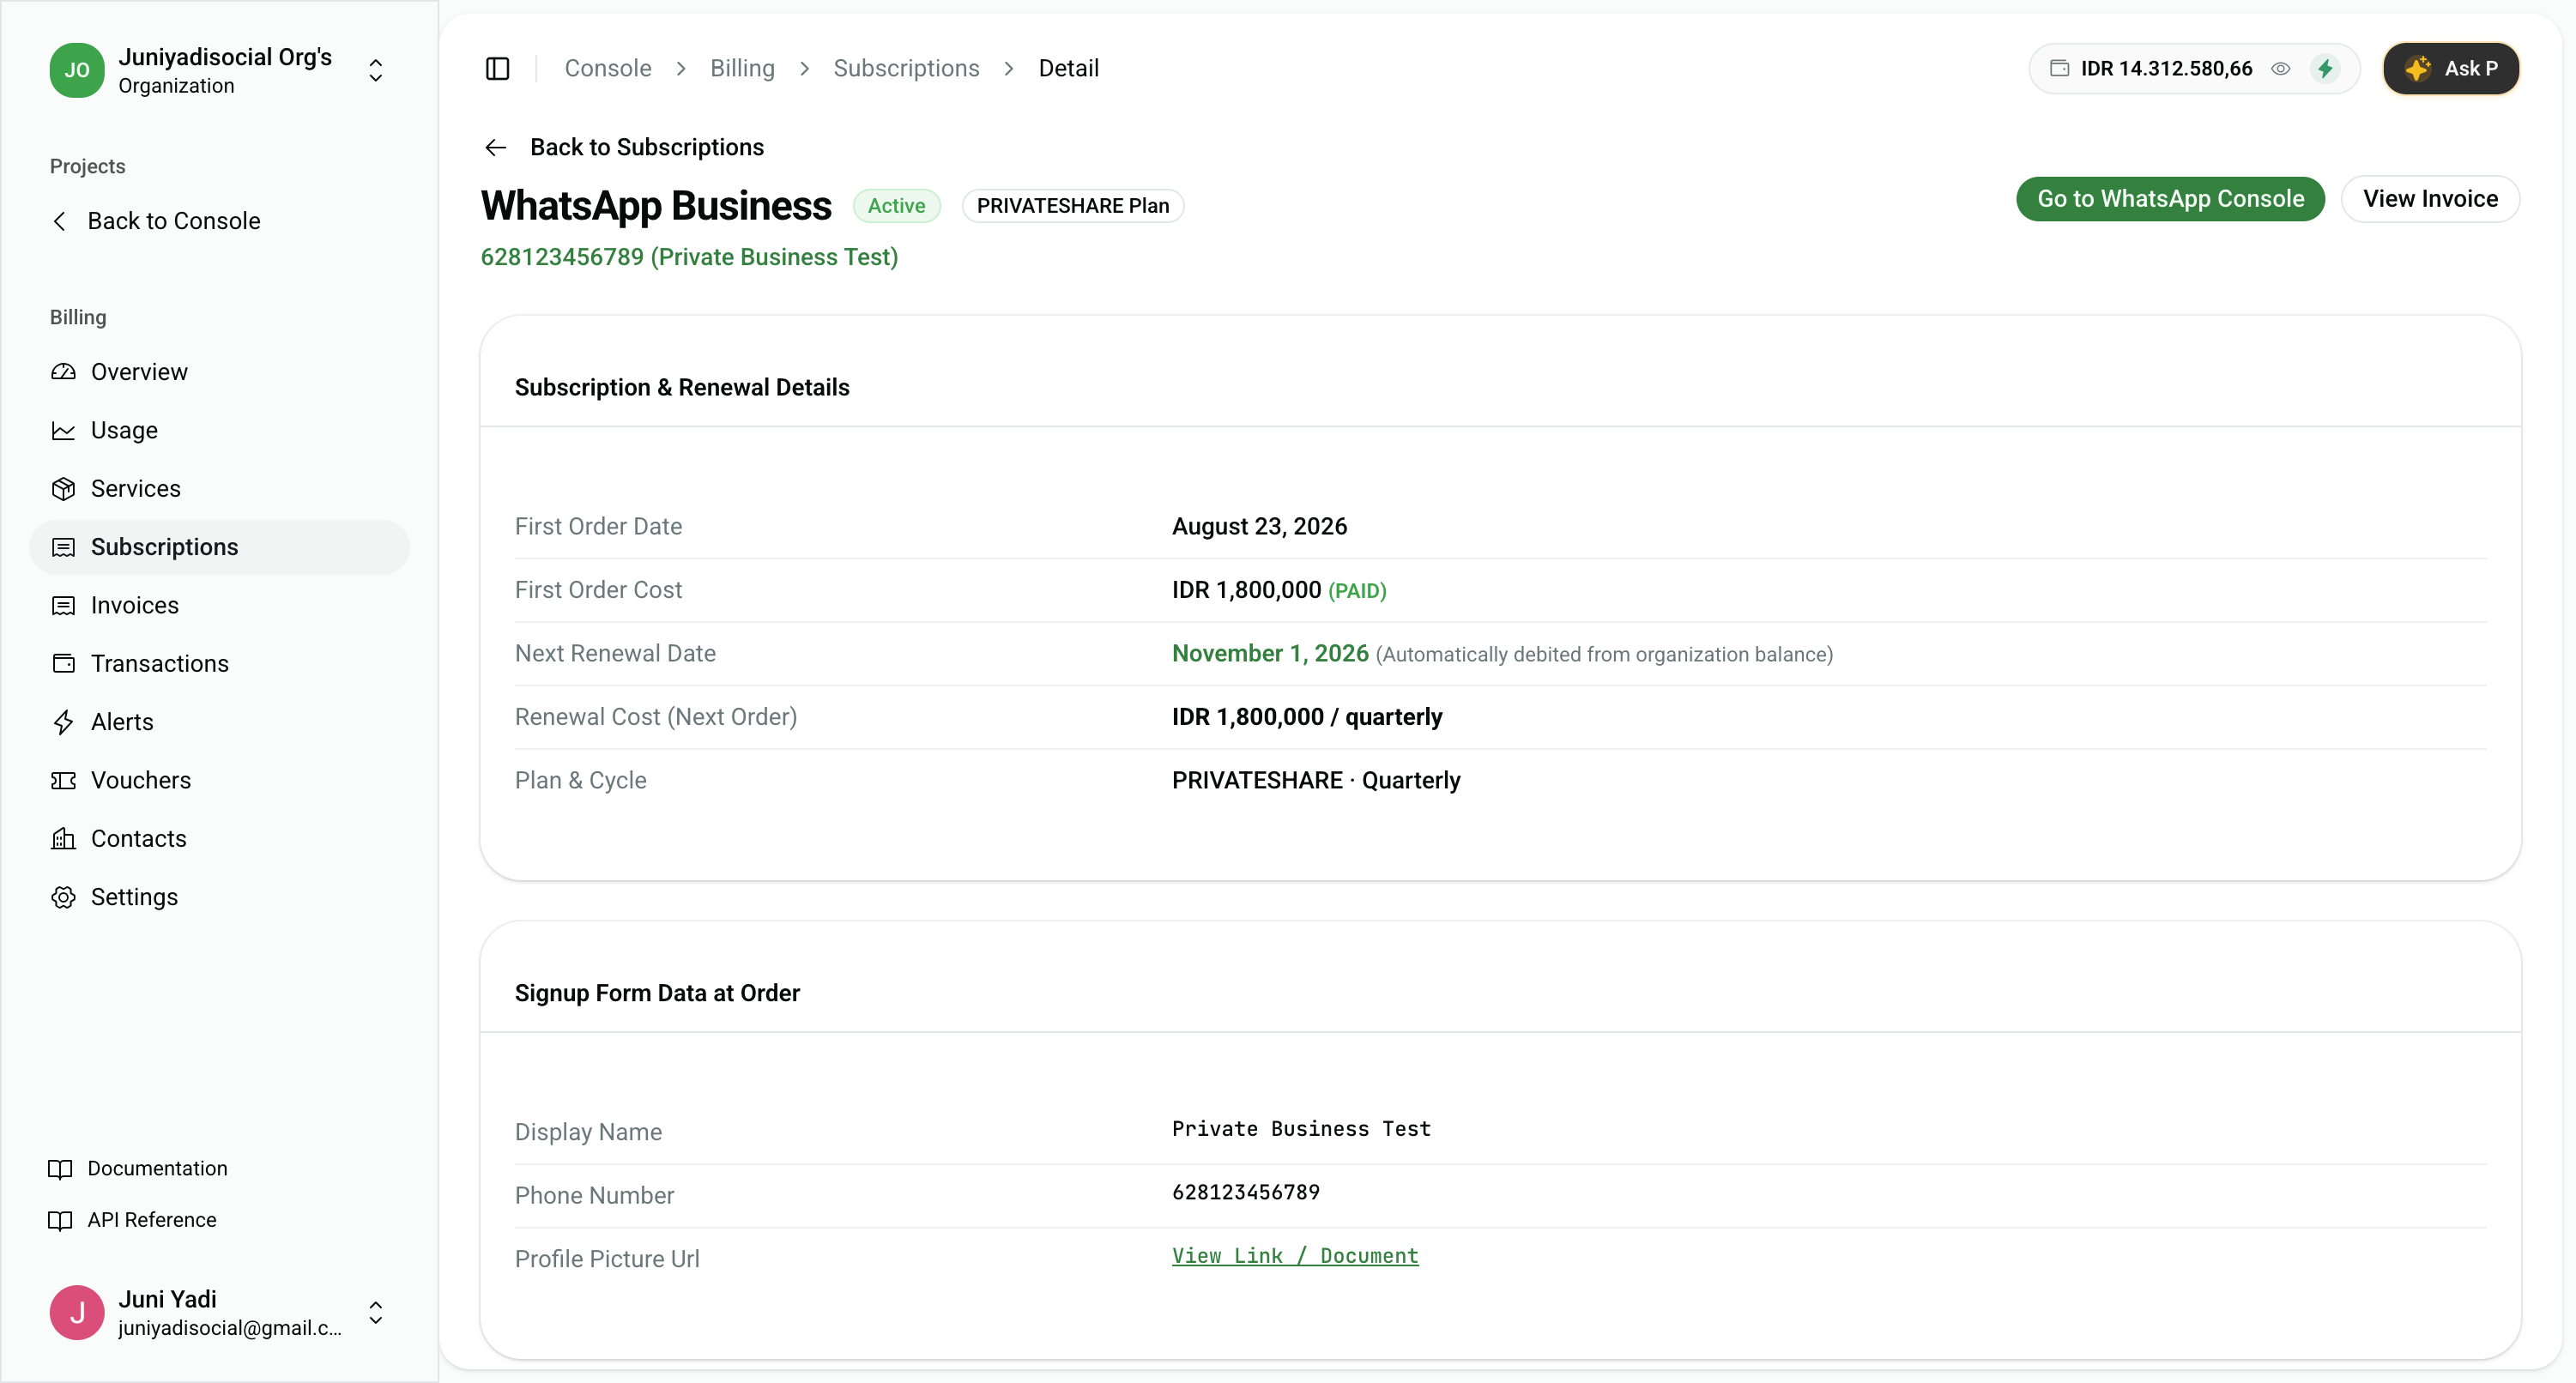Click the wallet icon beside balance

(2059, 68)
